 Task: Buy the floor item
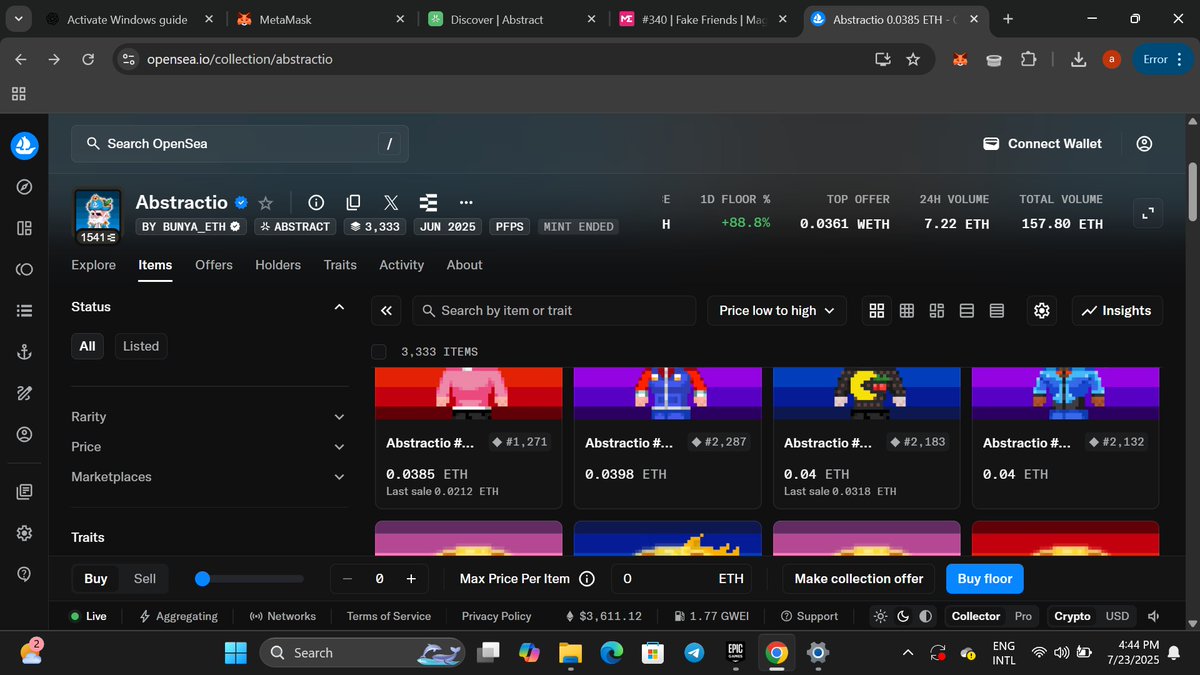click(x=985, y=579)
